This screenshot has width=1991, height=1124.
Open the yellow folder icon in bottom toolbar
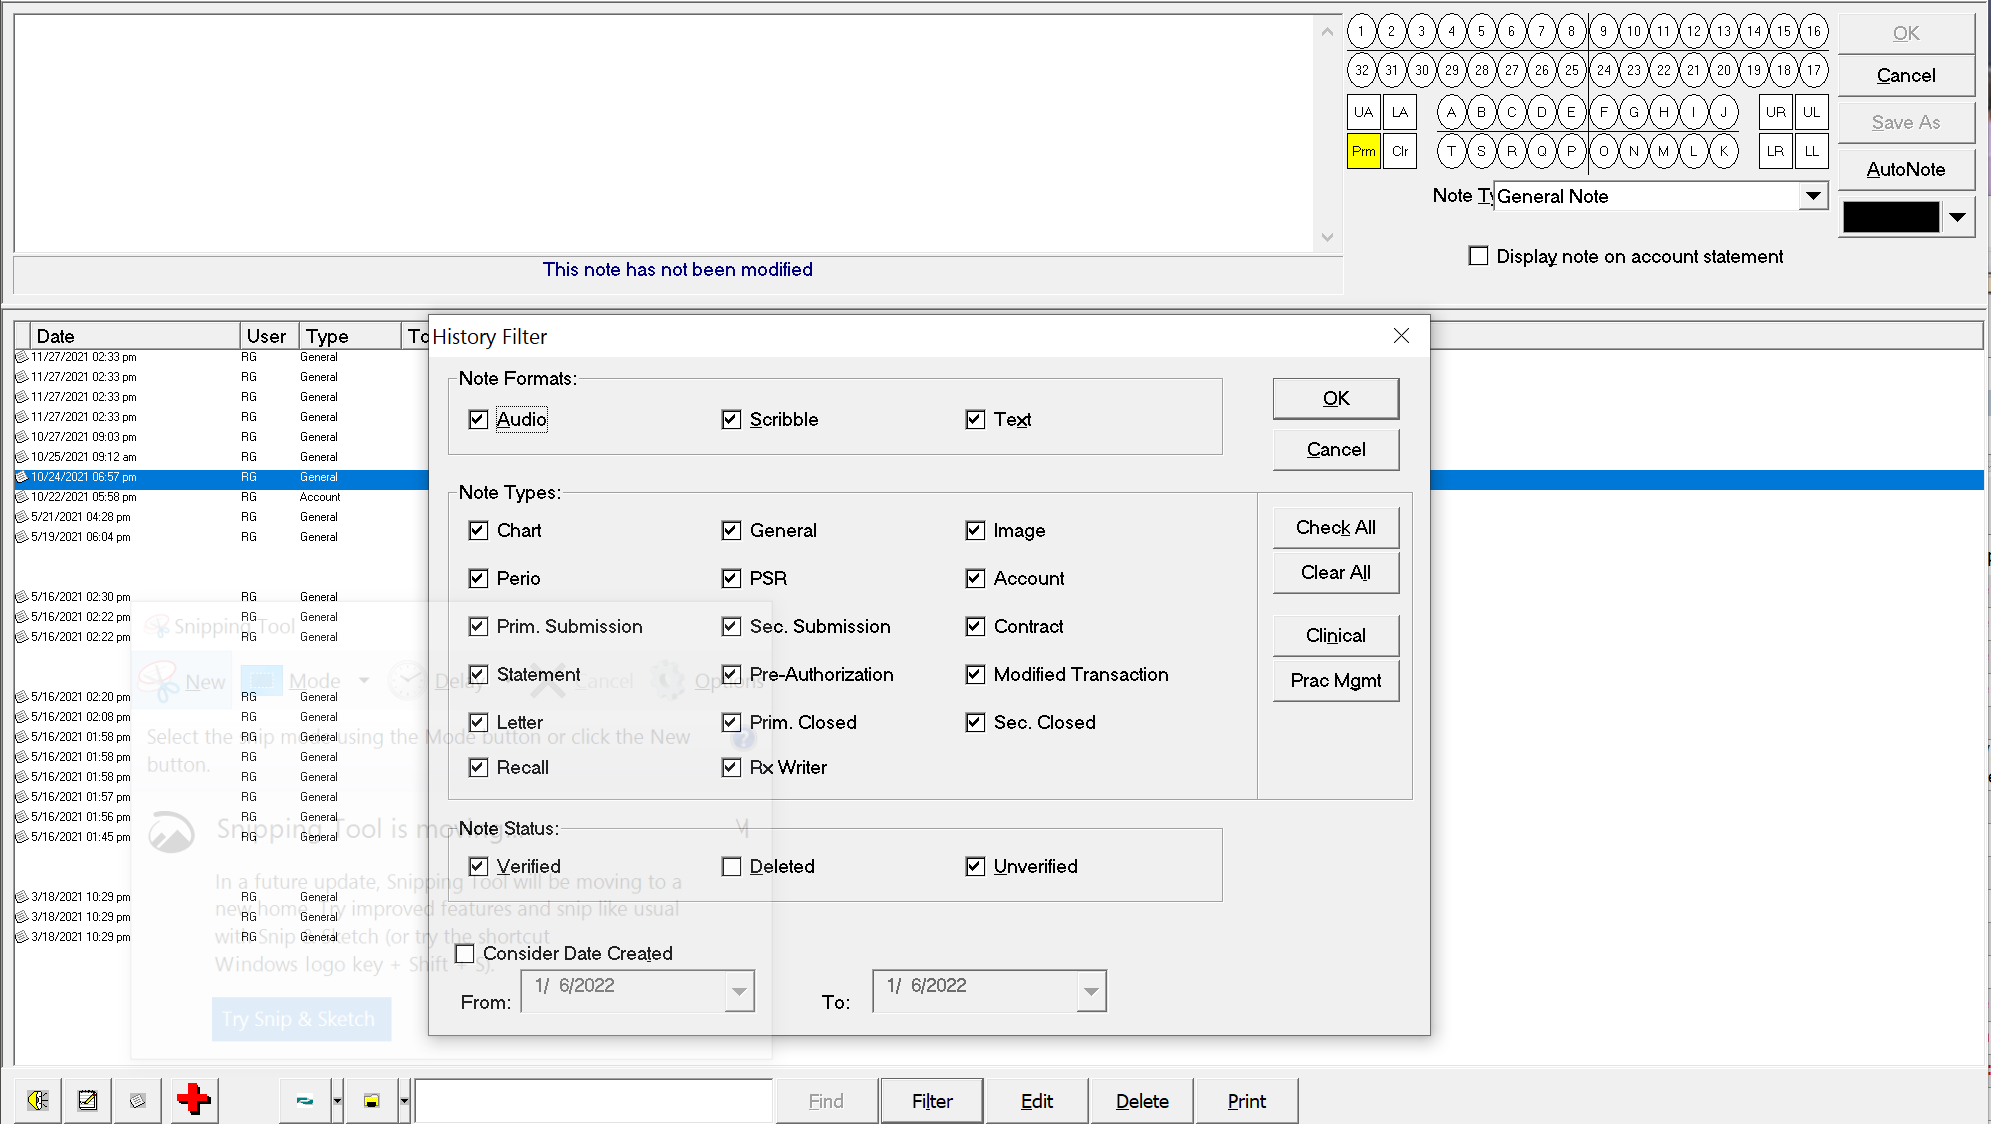[x=371, y=1100]
